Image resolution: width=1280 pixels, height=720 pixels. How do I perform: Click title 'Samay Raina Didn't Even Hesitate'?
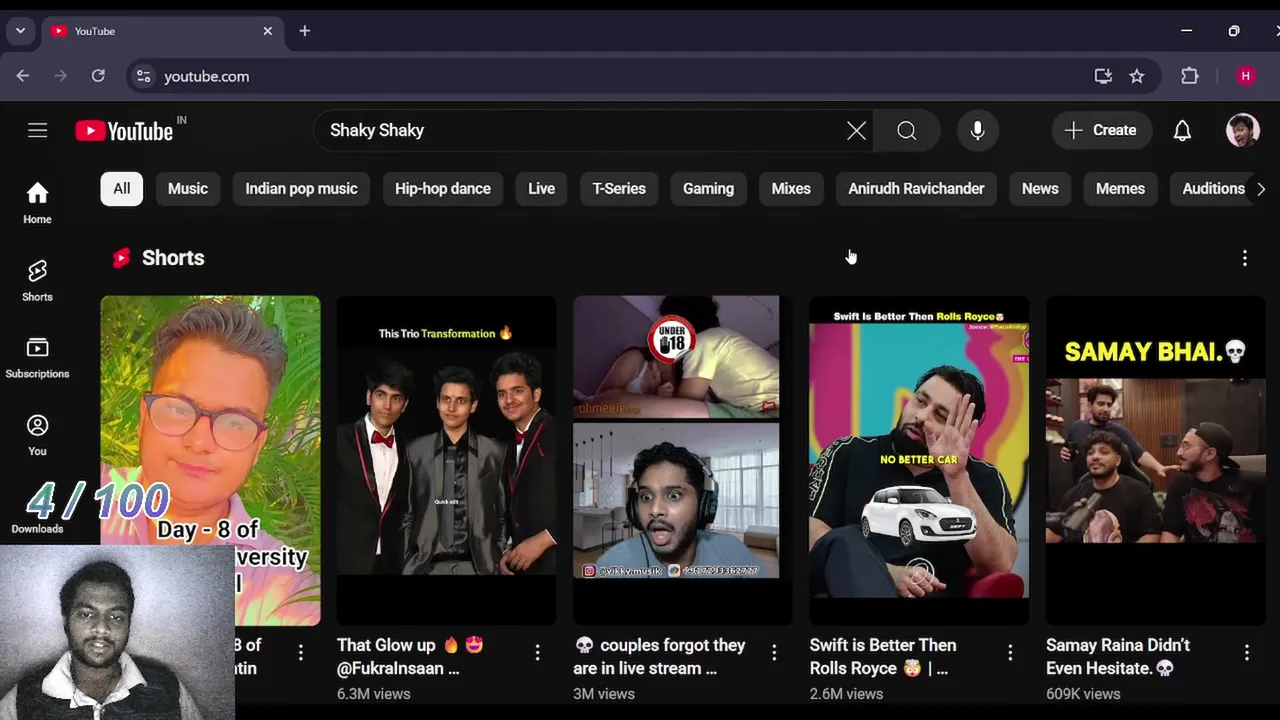(x=1118, y=657)
